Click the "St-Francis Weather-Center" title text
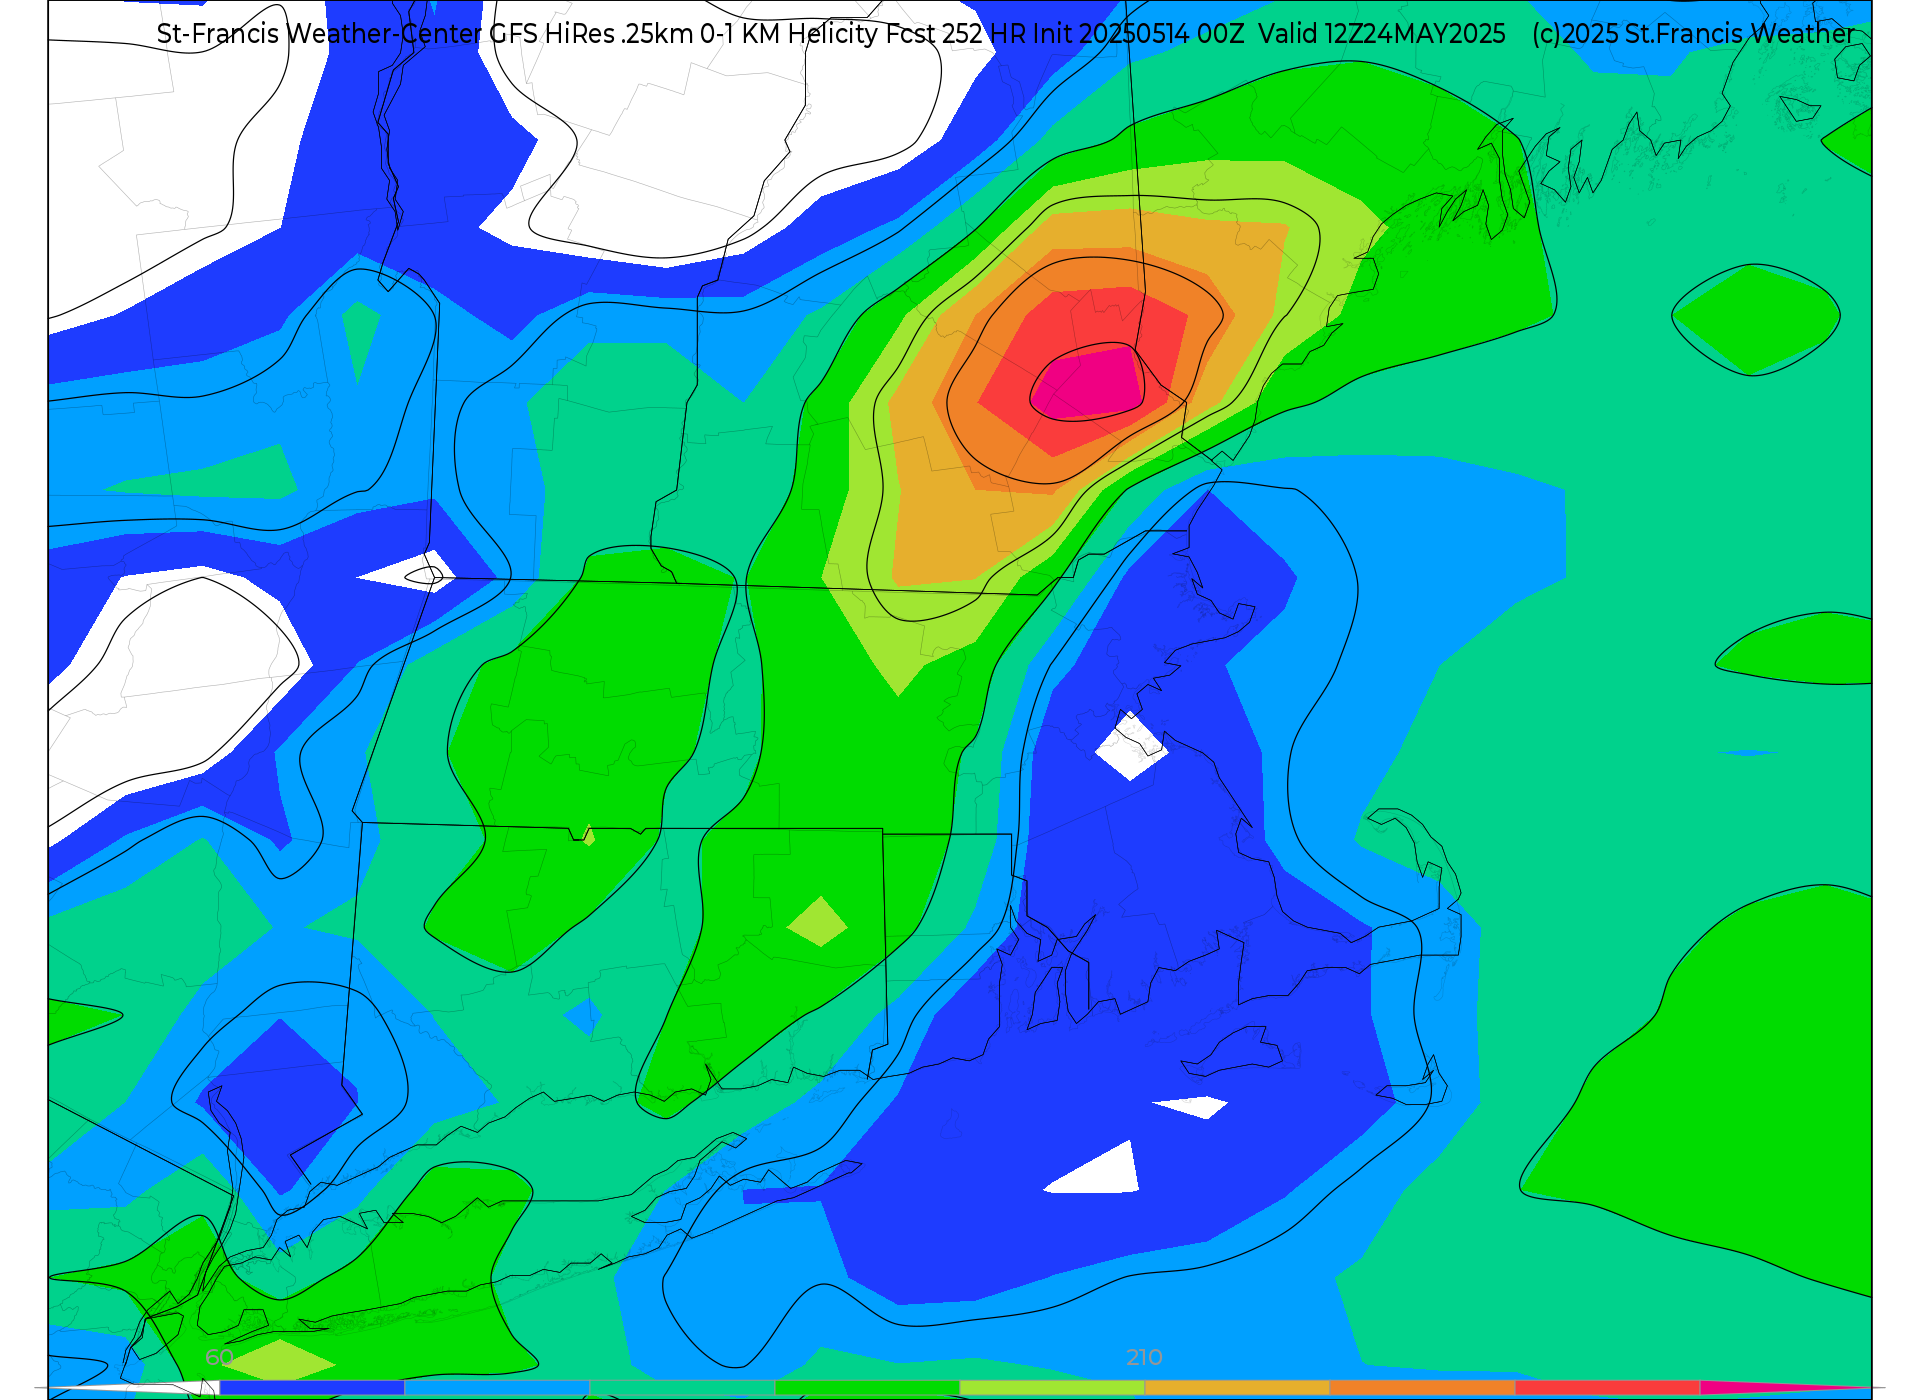Viewport: 1920px width, 1400px height. point(319,34)
